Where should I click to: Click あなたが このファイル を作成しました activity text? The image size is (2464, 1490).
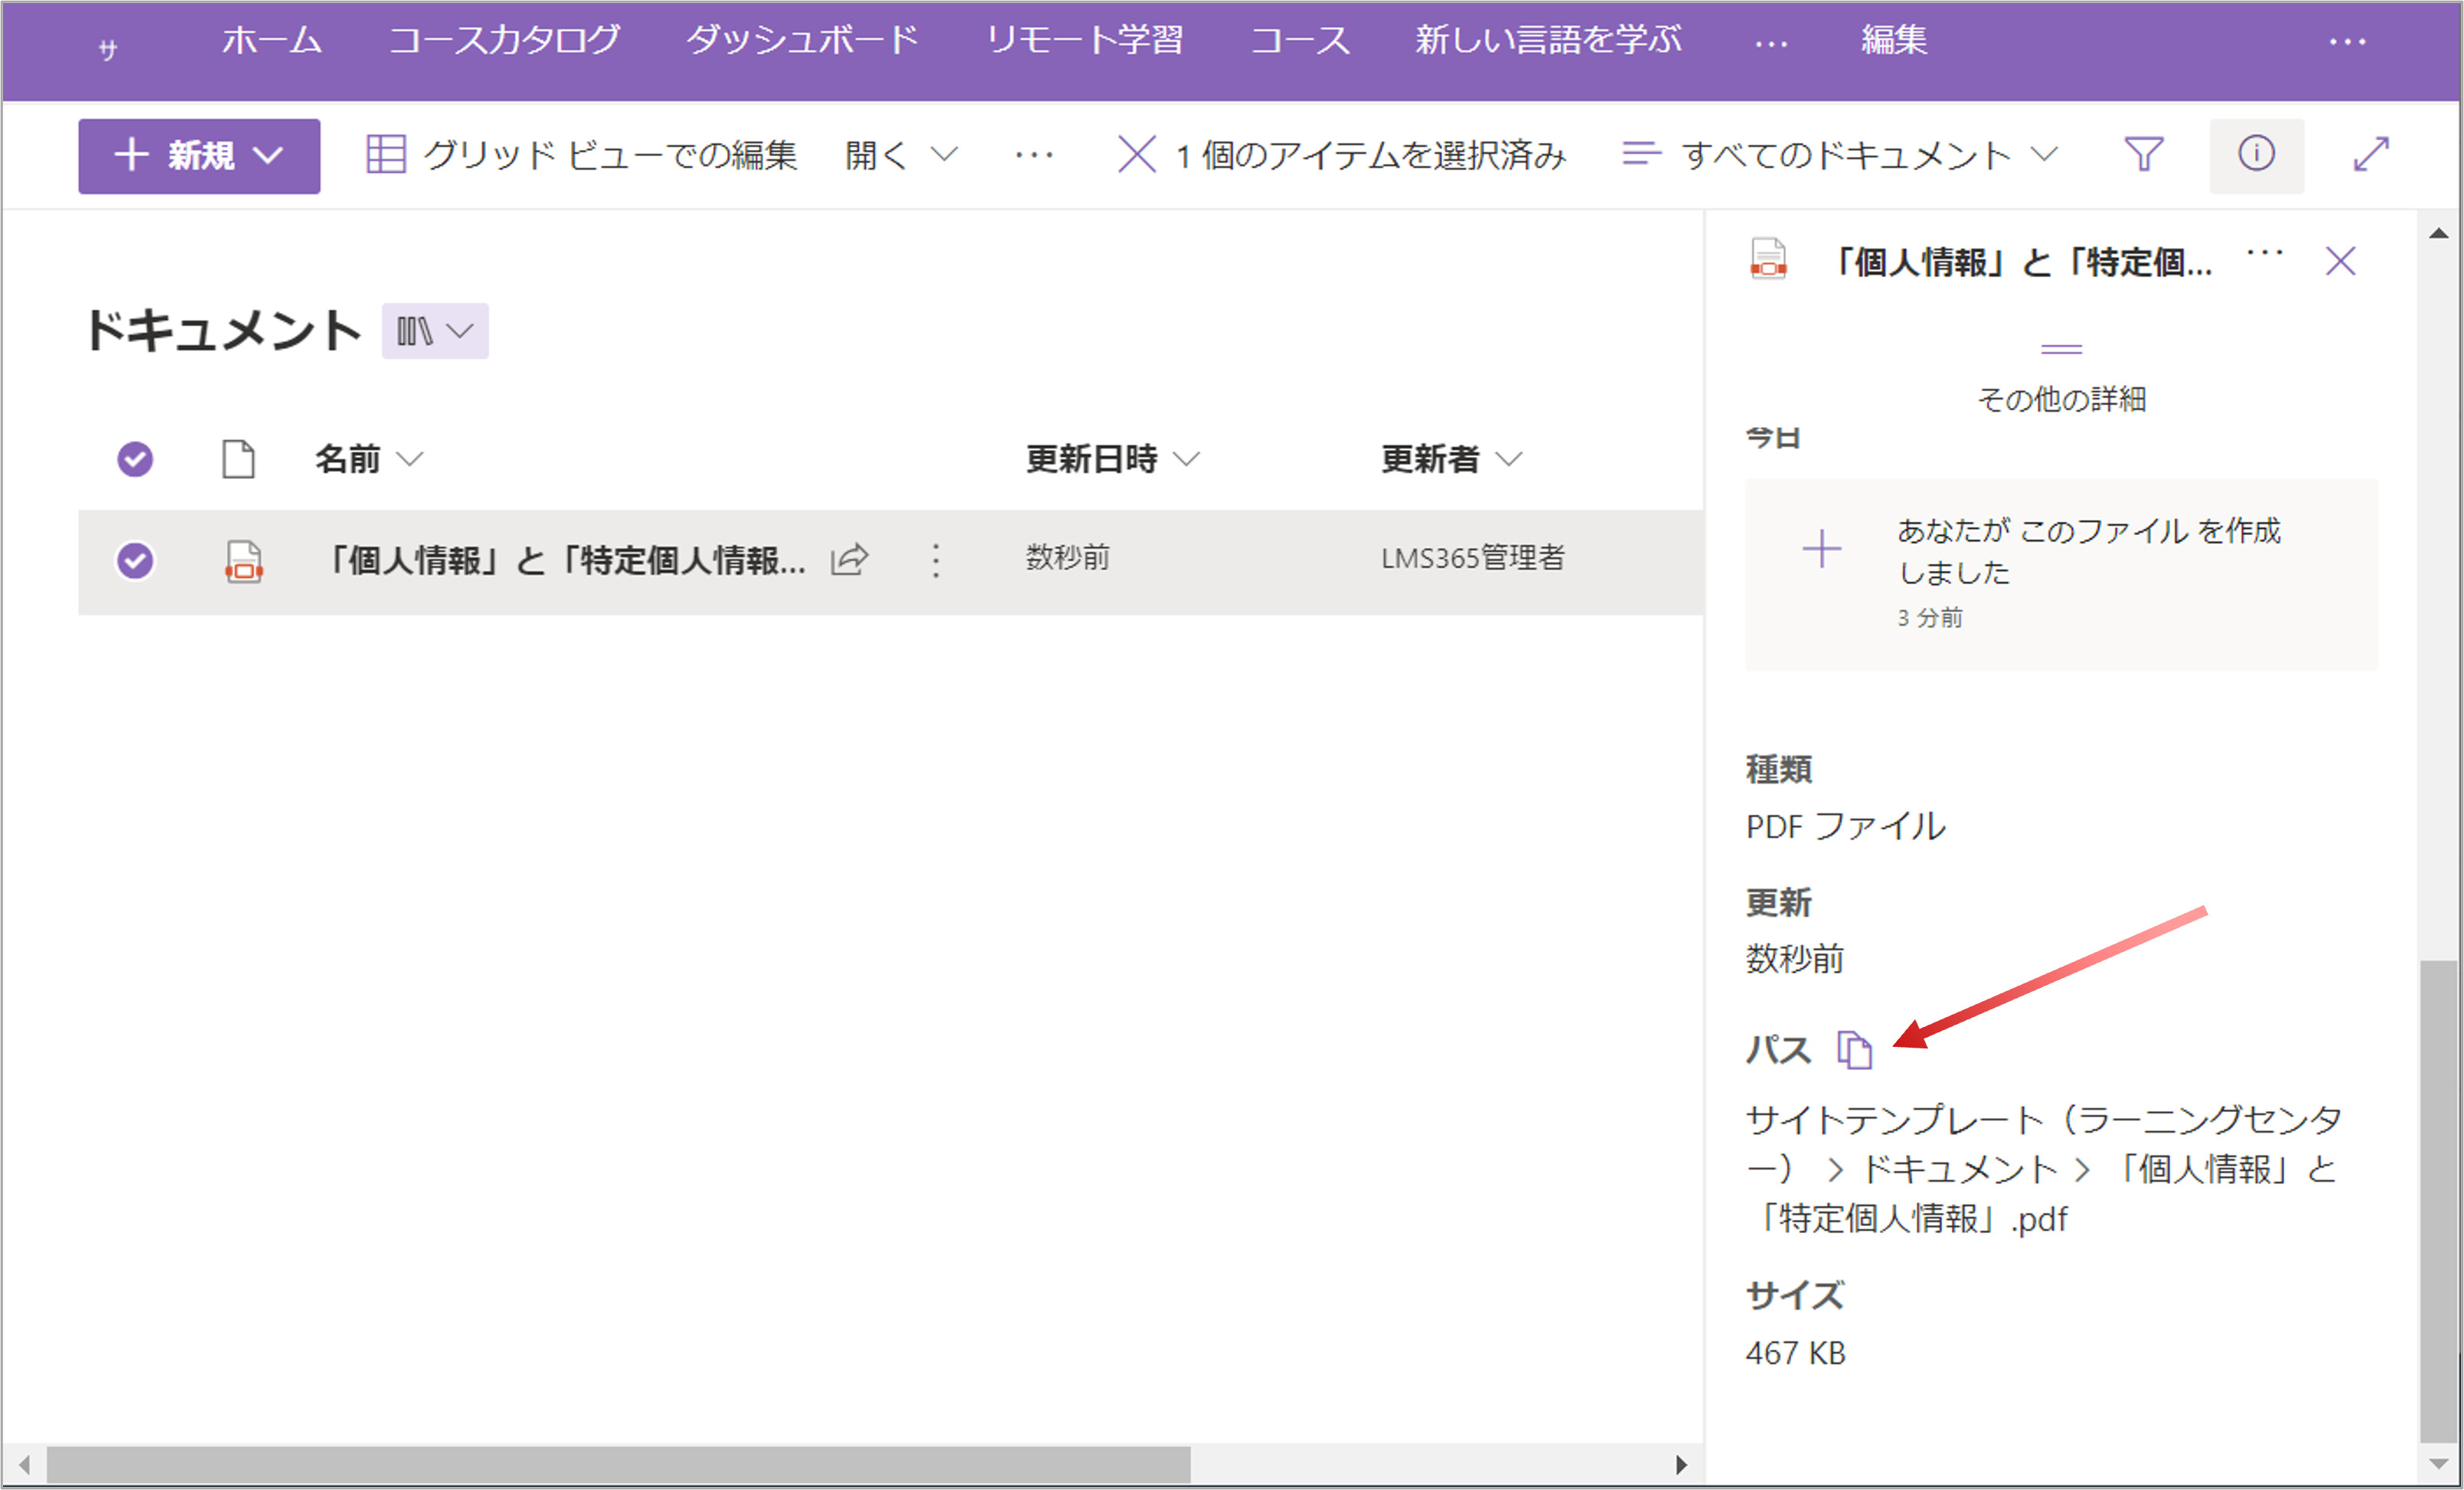[2088, 551]
